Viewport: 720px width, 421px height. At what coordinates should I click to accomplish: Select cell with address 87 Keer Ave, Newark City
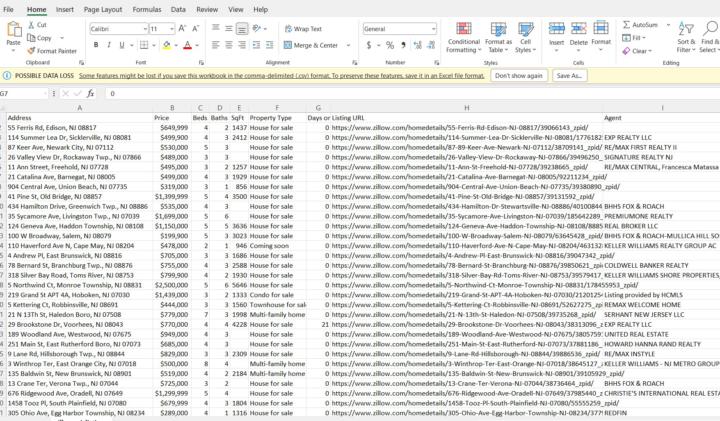79,147
